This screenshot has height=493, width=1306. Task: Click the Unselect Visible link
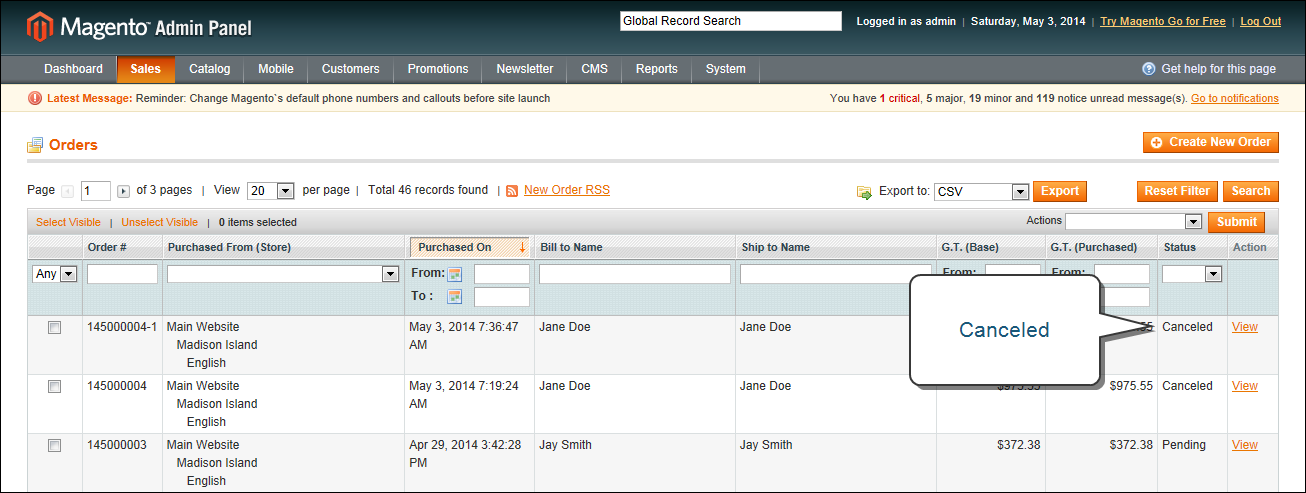pos(160,222)
